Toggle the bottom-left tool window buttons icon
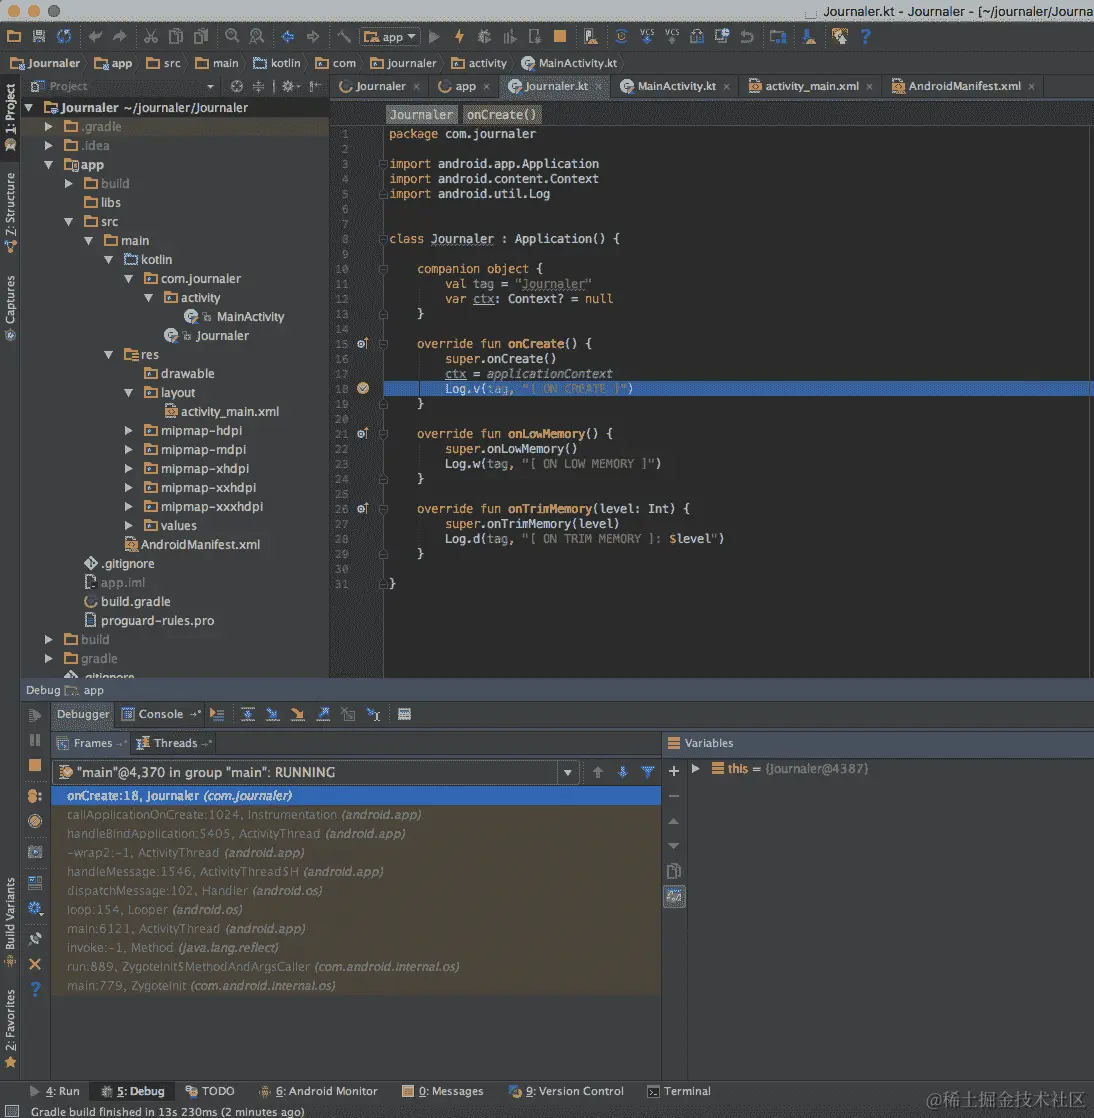 coord(11,1111)
